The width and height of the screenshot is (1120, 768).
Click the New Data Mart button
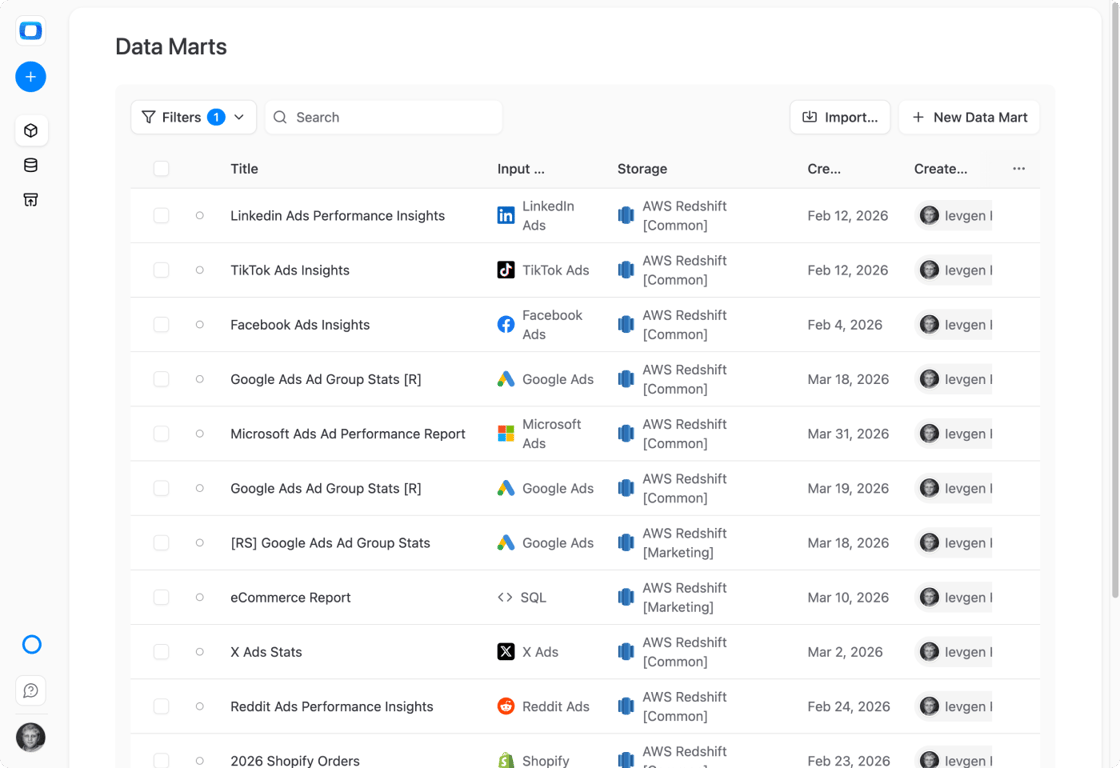click(x=969, y=117)
